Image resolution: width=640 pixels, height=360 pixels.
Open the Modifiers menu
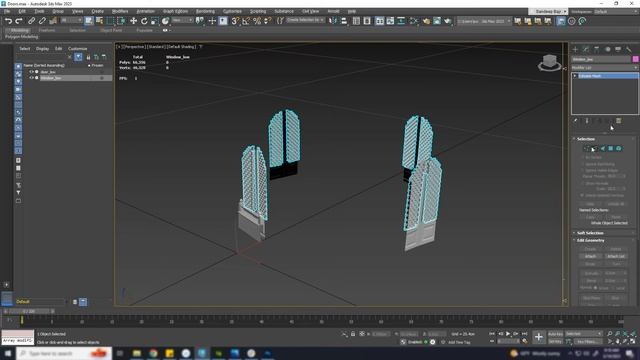coord(120,11)
